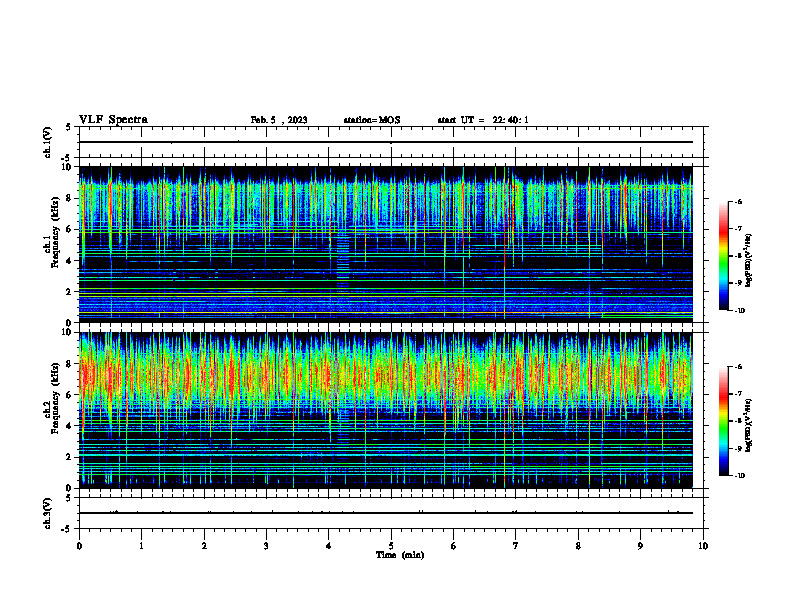Click the "-7" label on ch.2 colorbar
Screen dimensions: 792x612
(x=738, y=394)
